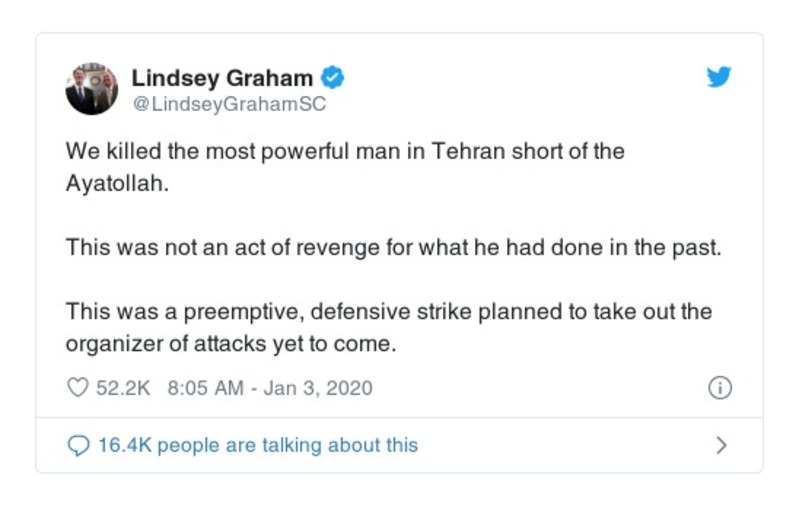Click the blue speech bubble reply icon

[78, 445]
